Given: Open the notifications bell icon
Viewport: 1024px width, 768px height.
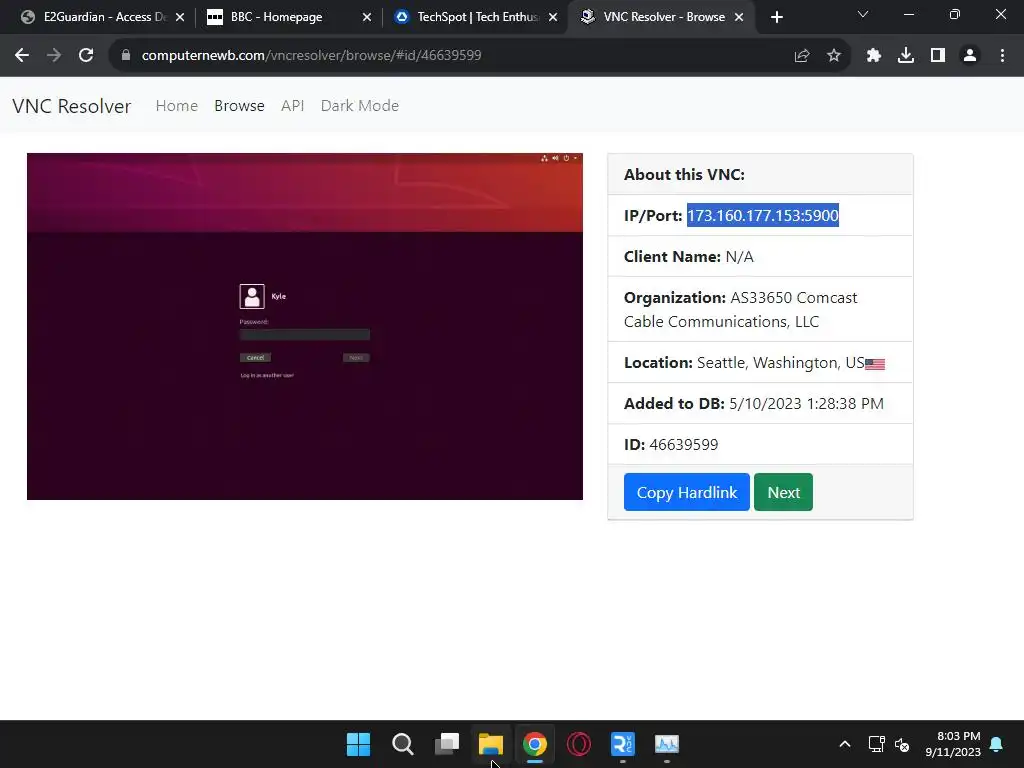Looking at the screenshot, I should click(997, 744).
